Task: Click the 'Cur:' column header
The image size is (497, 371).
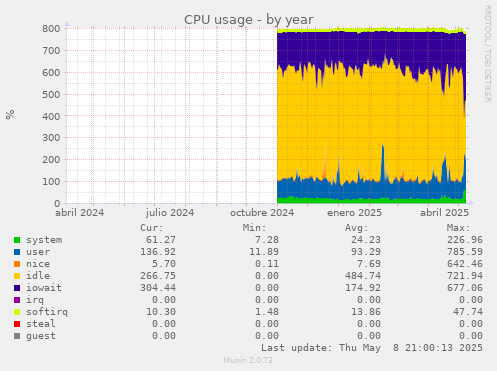Action: 152,228
